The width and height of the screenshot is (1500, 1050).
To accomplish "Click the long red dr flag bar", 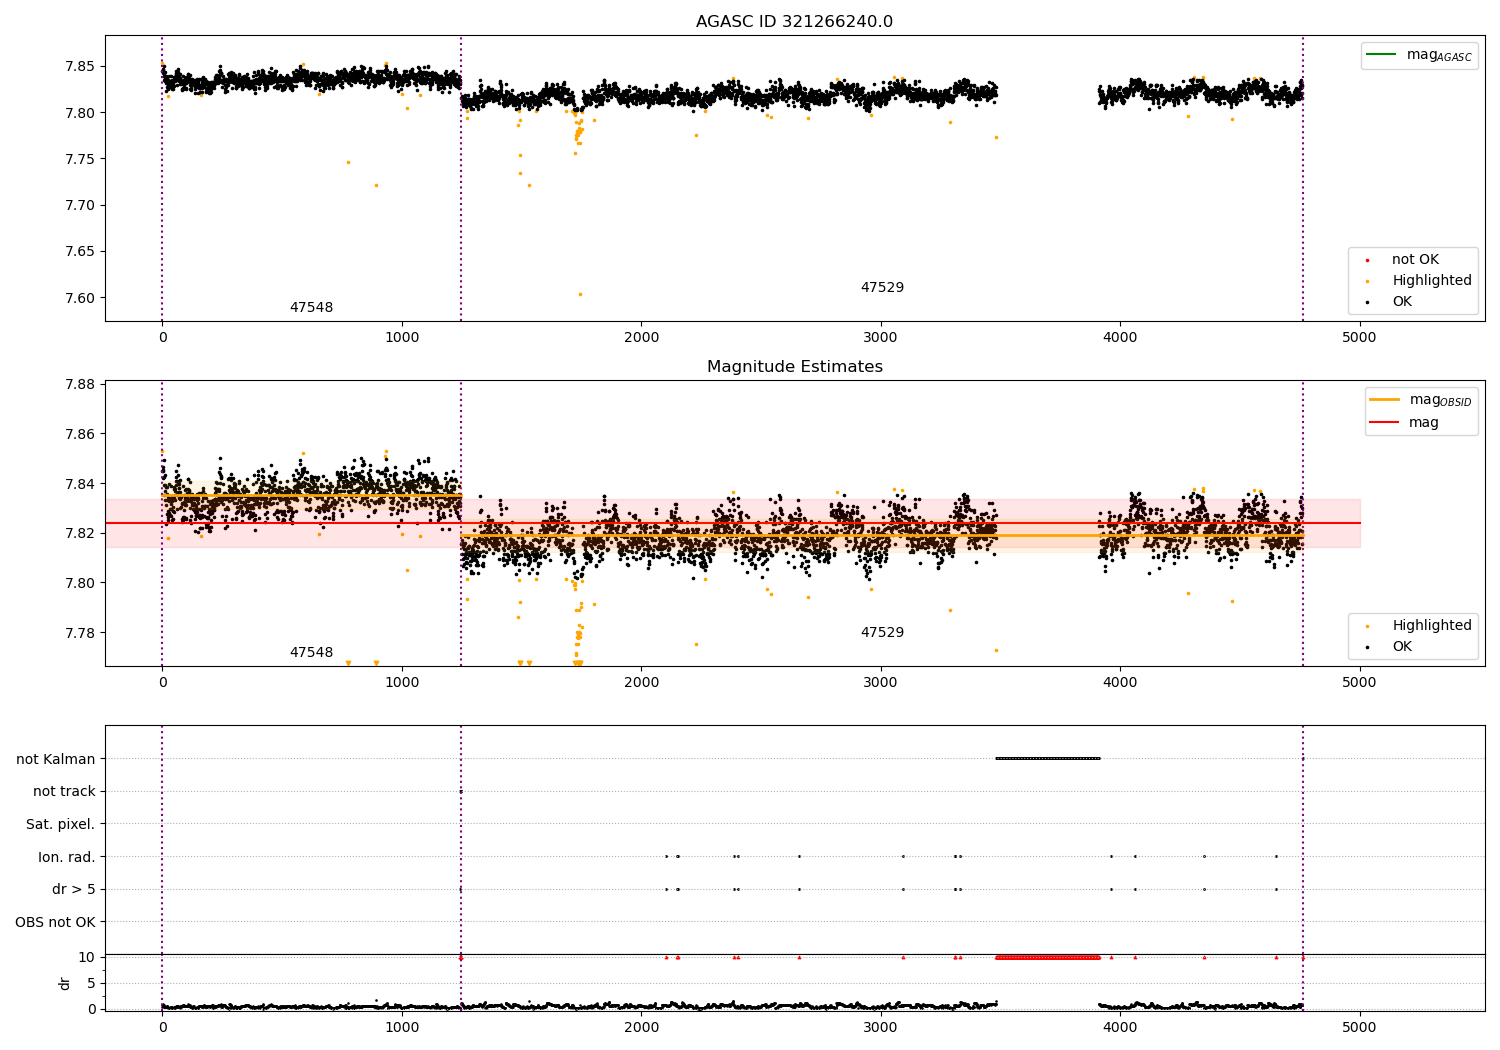I will point(1048,957).
